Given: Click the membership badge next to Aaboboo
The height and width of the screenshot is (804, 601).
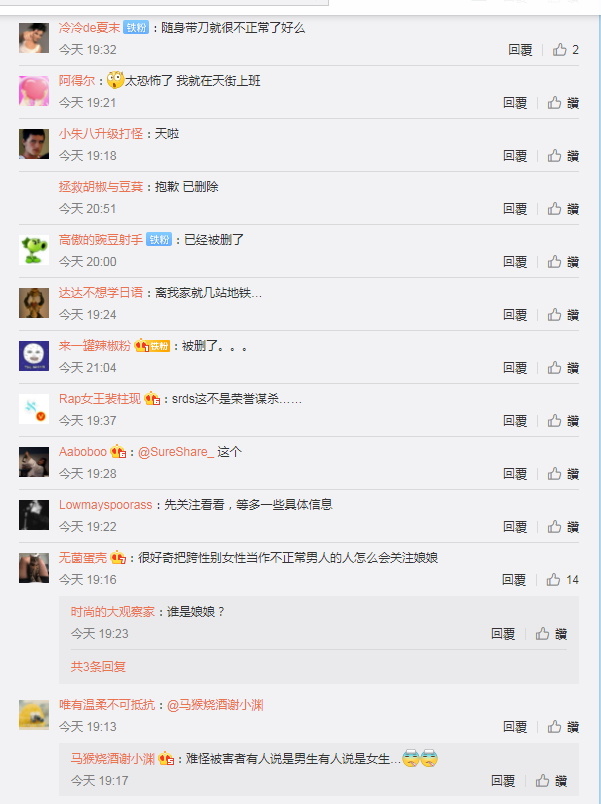Looking at the screenshot, I should point(118,452).
